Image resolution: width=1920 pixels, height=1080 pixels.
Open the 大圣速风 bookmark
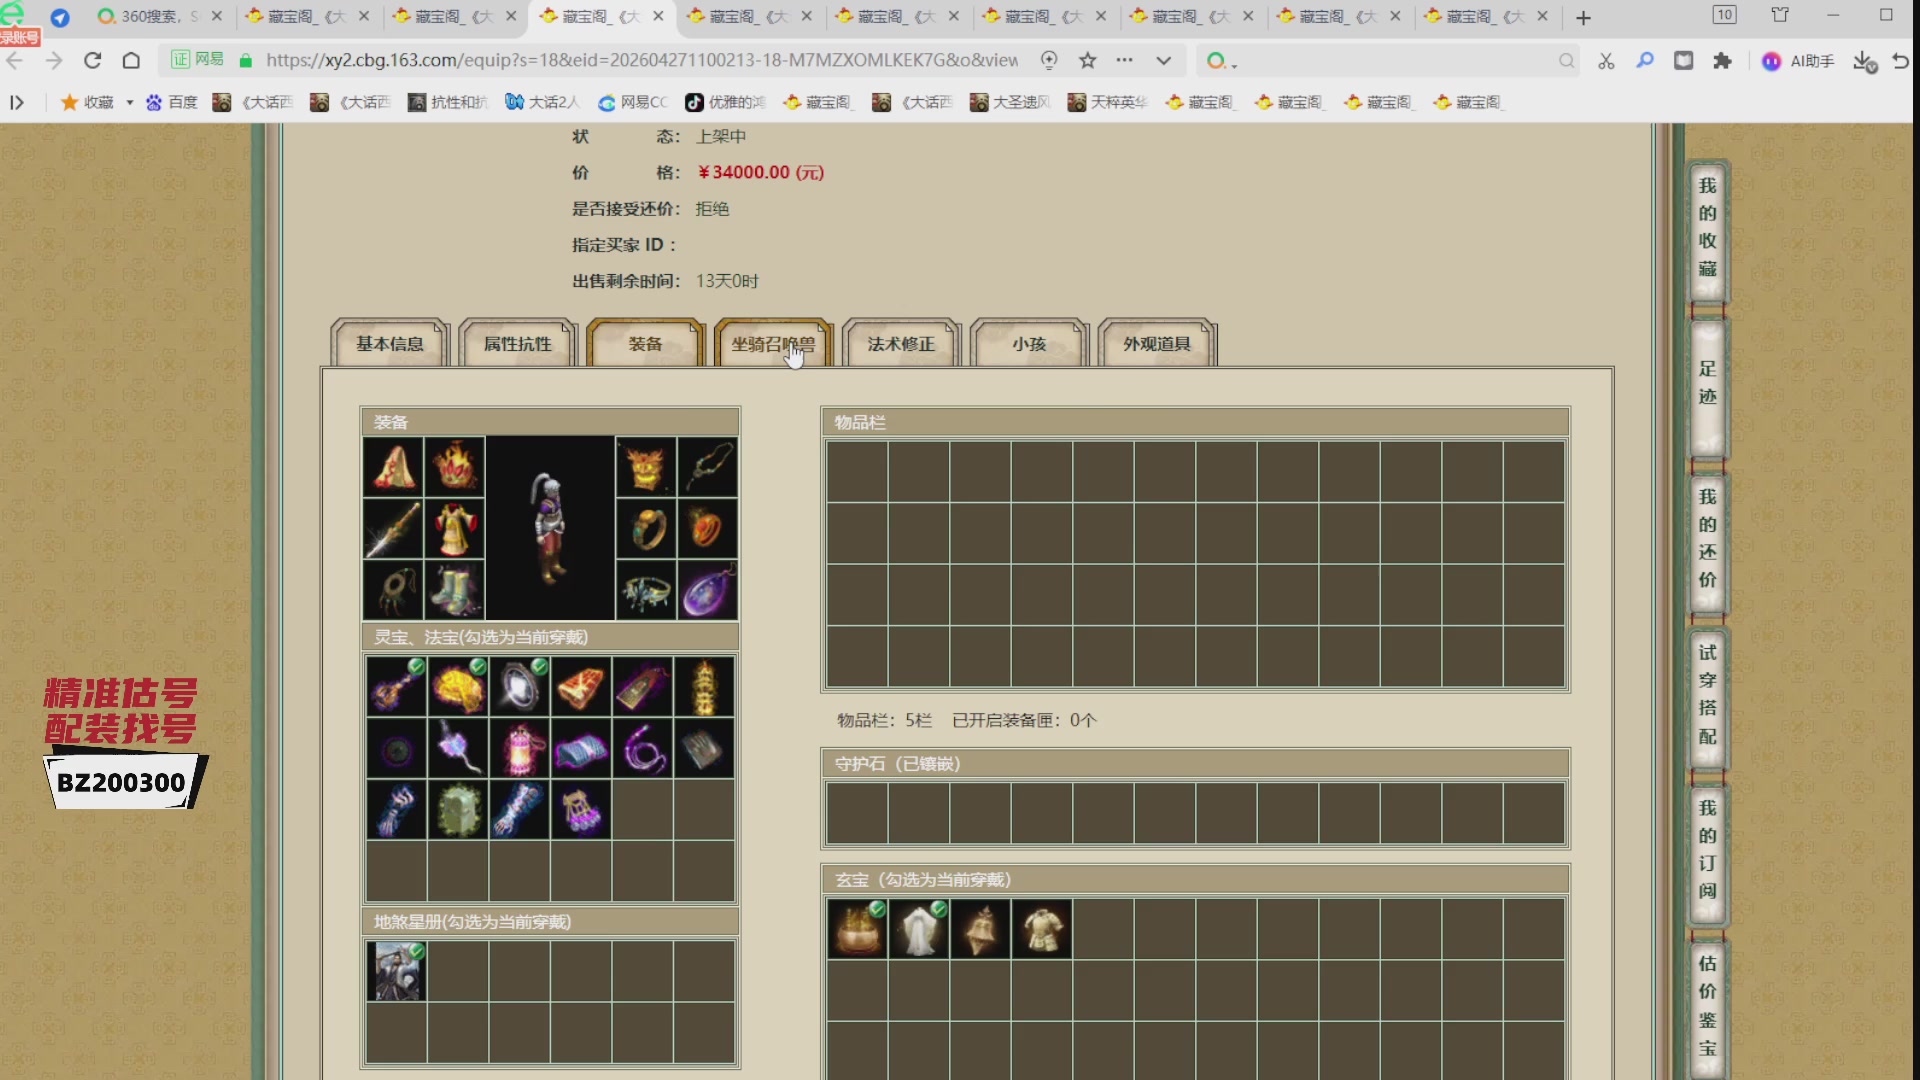[x=1010, y=102]
